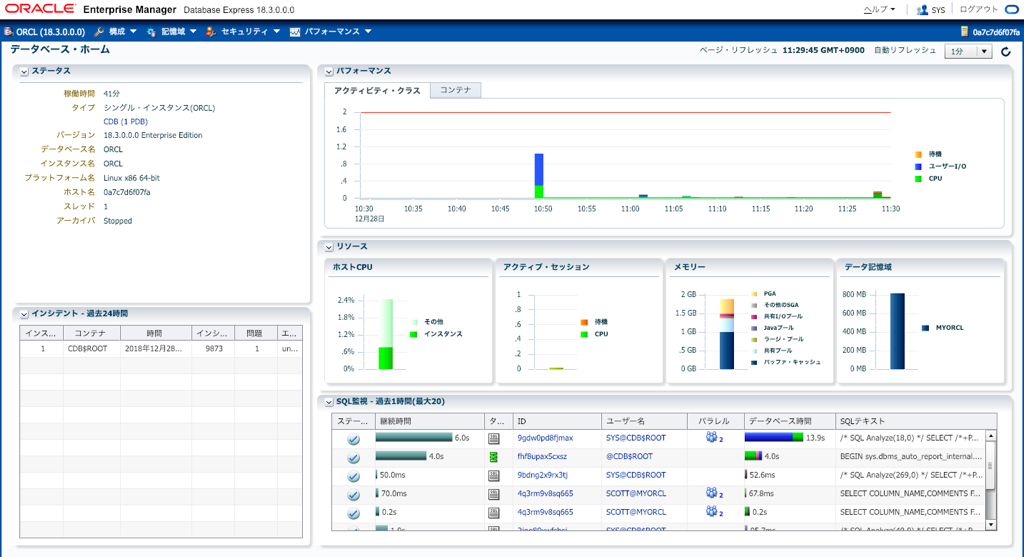
Task: Click the 継続時間 column header
Action: 429,421
